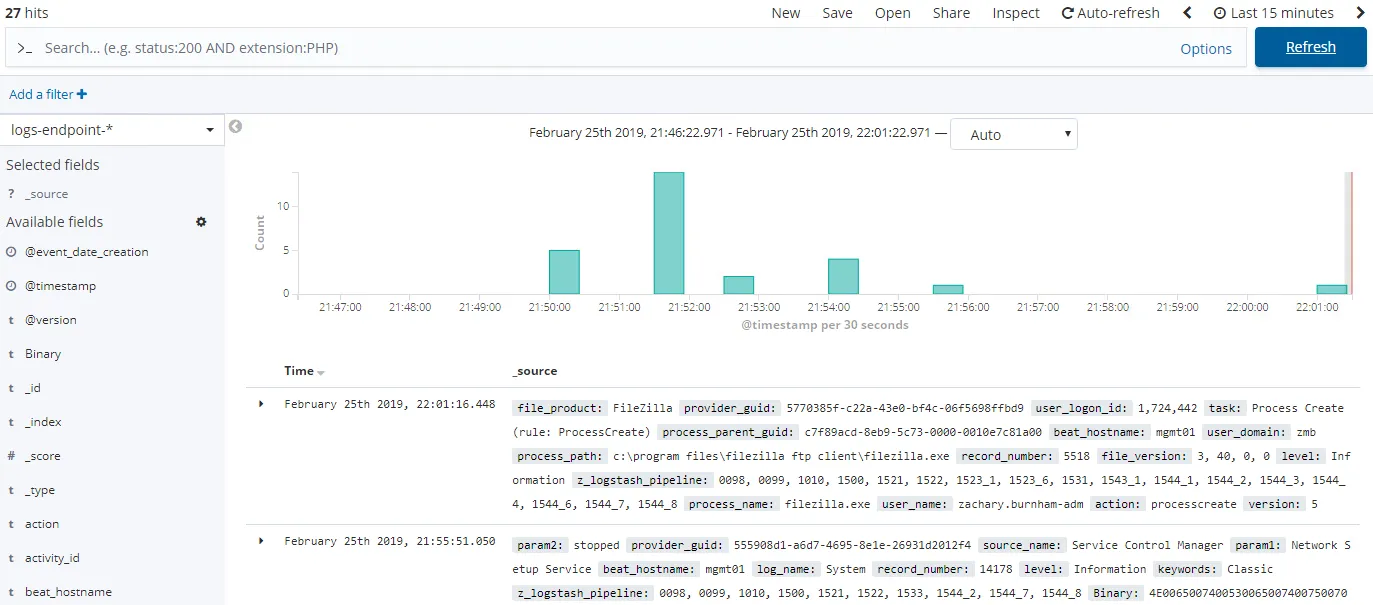Go to the previous time range arrow
1373x605 pixels.
tap(1187, 13)
